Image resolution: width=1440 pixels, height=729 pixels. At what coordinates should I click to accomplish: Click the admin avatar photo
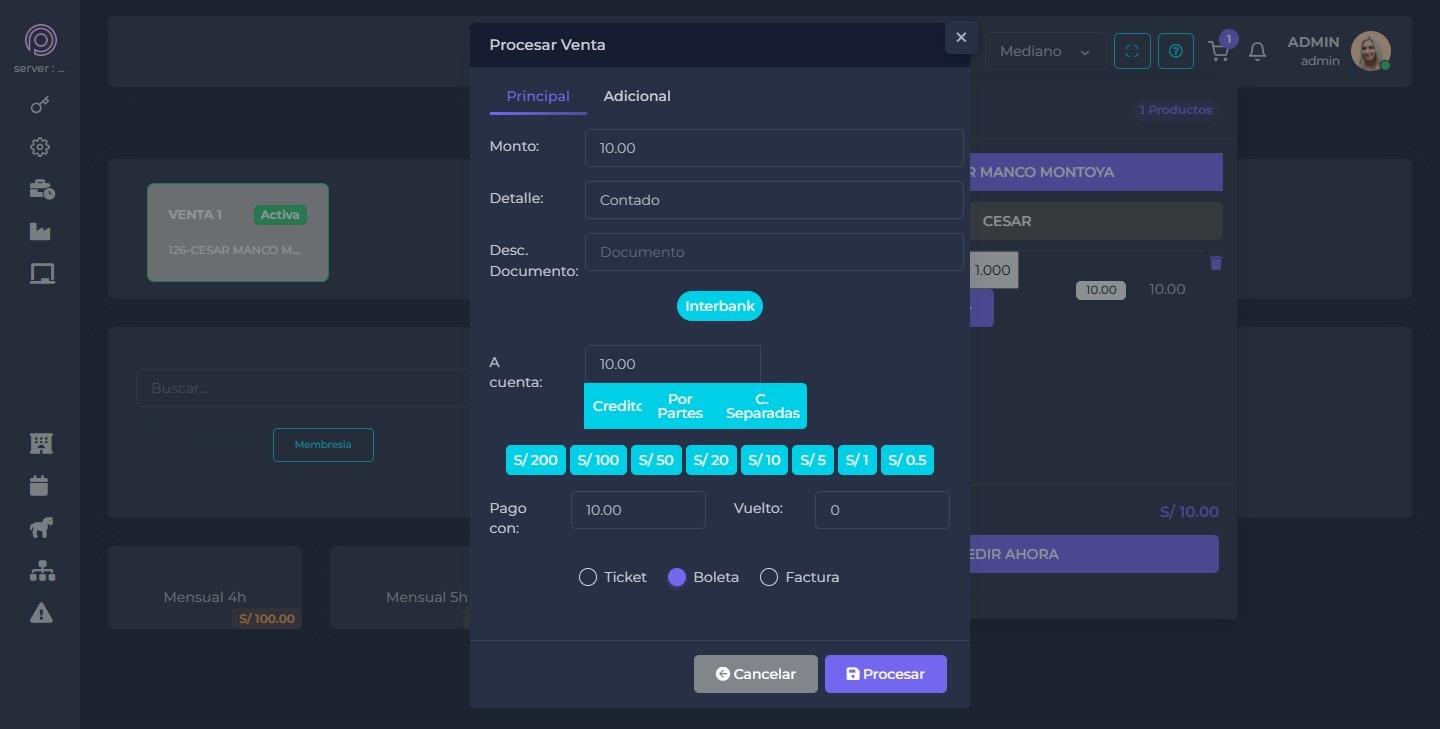[1370, 51]
